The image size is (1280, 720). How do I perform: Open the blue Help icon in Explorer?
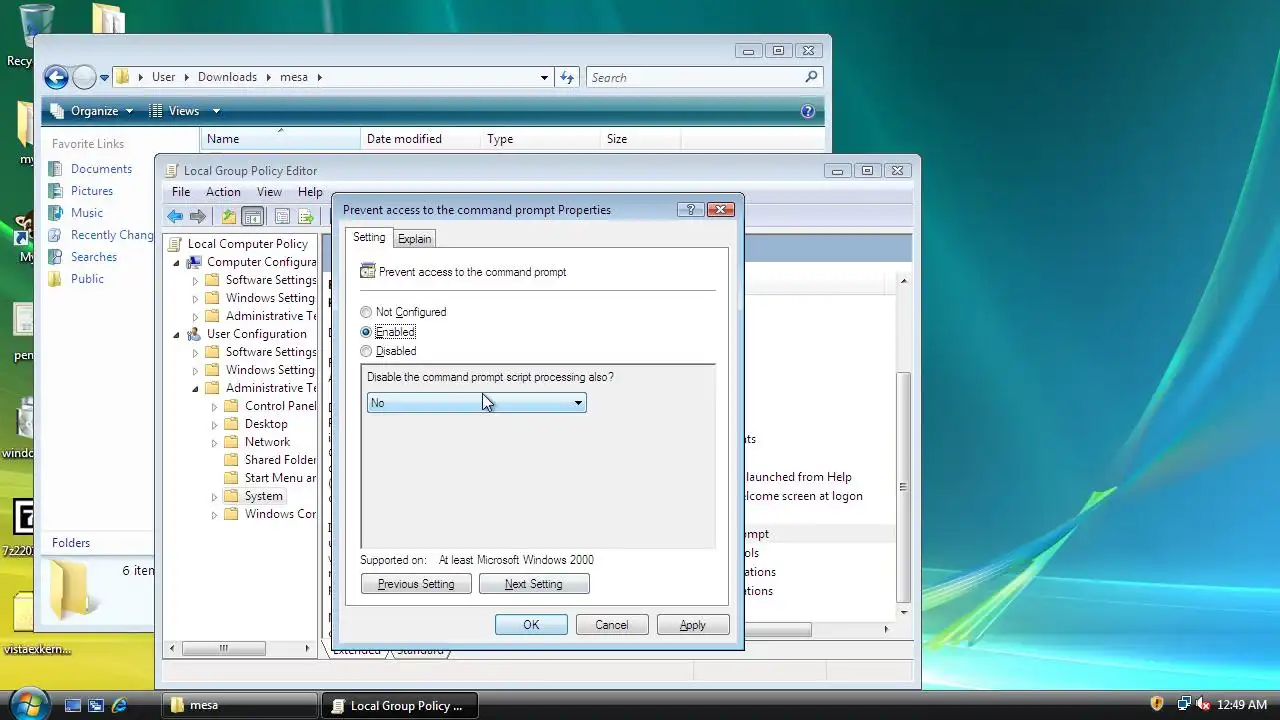pos(808,111)
